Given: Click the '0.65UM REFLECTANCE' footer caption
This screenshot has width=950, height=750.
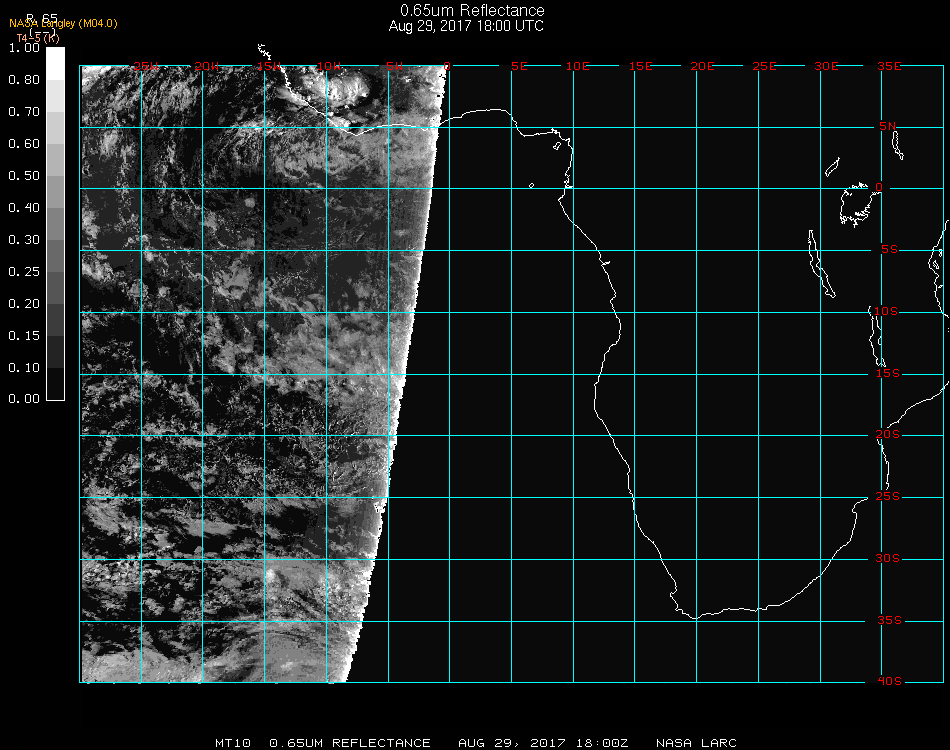Looking at the screenshot, I should click(x=350, y=743).
